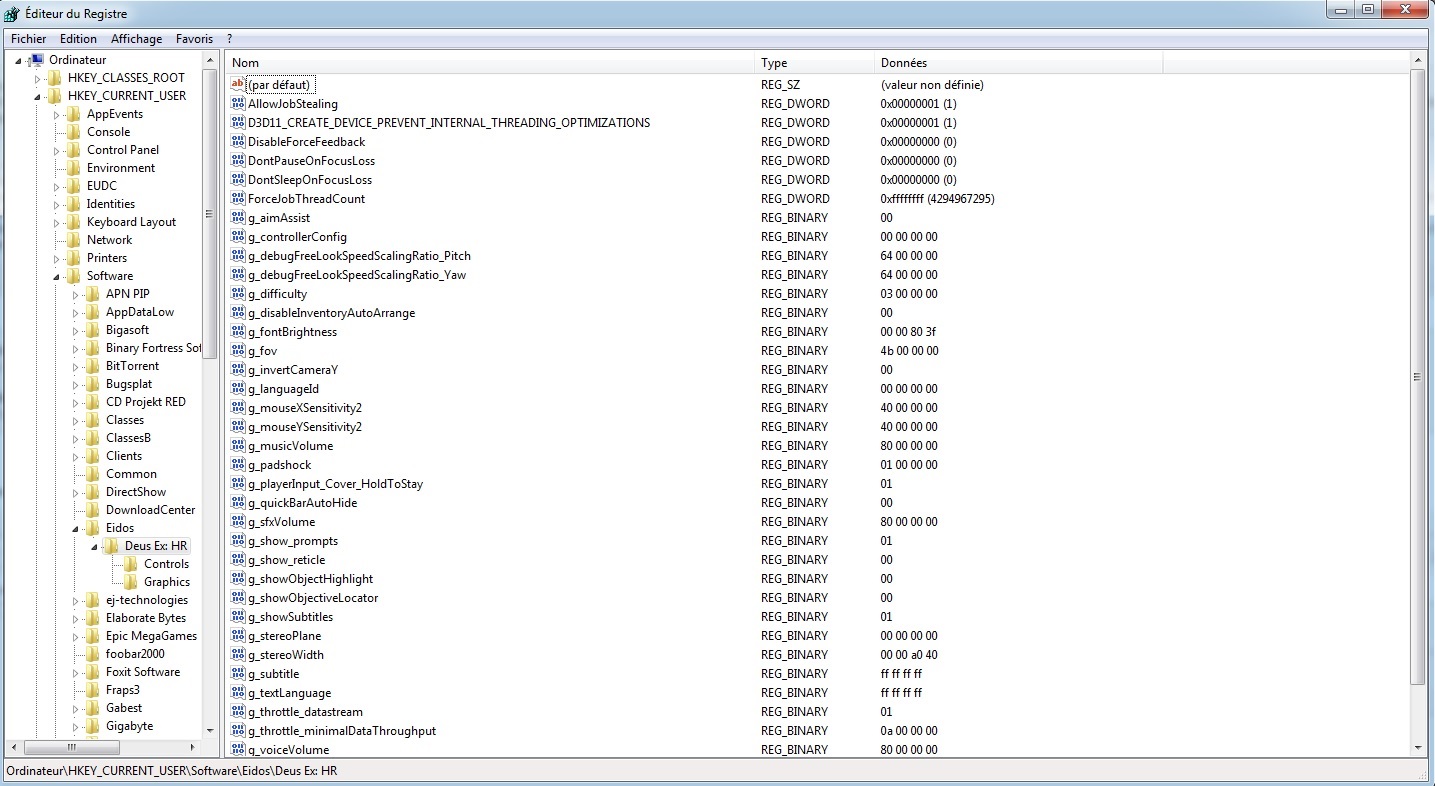Select the Console folder icon
This screenshot has width=1435, height=786.
coord(74,132)
